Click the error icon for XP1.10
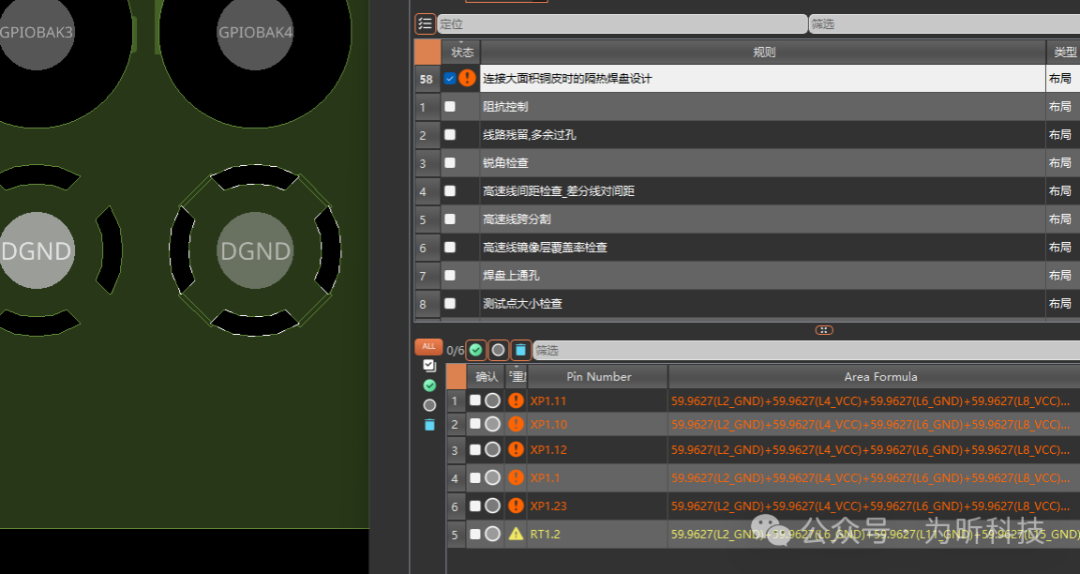Viewport: 1080px width, 574px height. [x=516, y=424]
